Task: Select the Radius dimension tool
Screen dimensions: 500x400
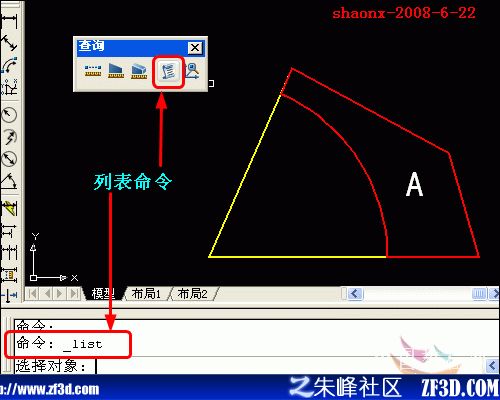Action: click(x=9, y=115)
